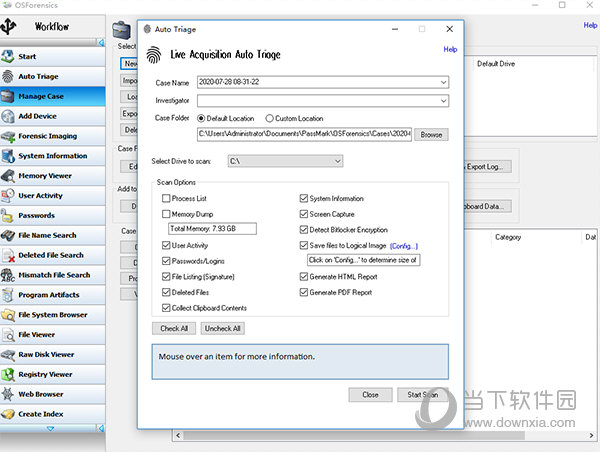Click the Add Device disc icon
Image resolution: width=600 pixels, height=452 pixels.
[8, 116]
